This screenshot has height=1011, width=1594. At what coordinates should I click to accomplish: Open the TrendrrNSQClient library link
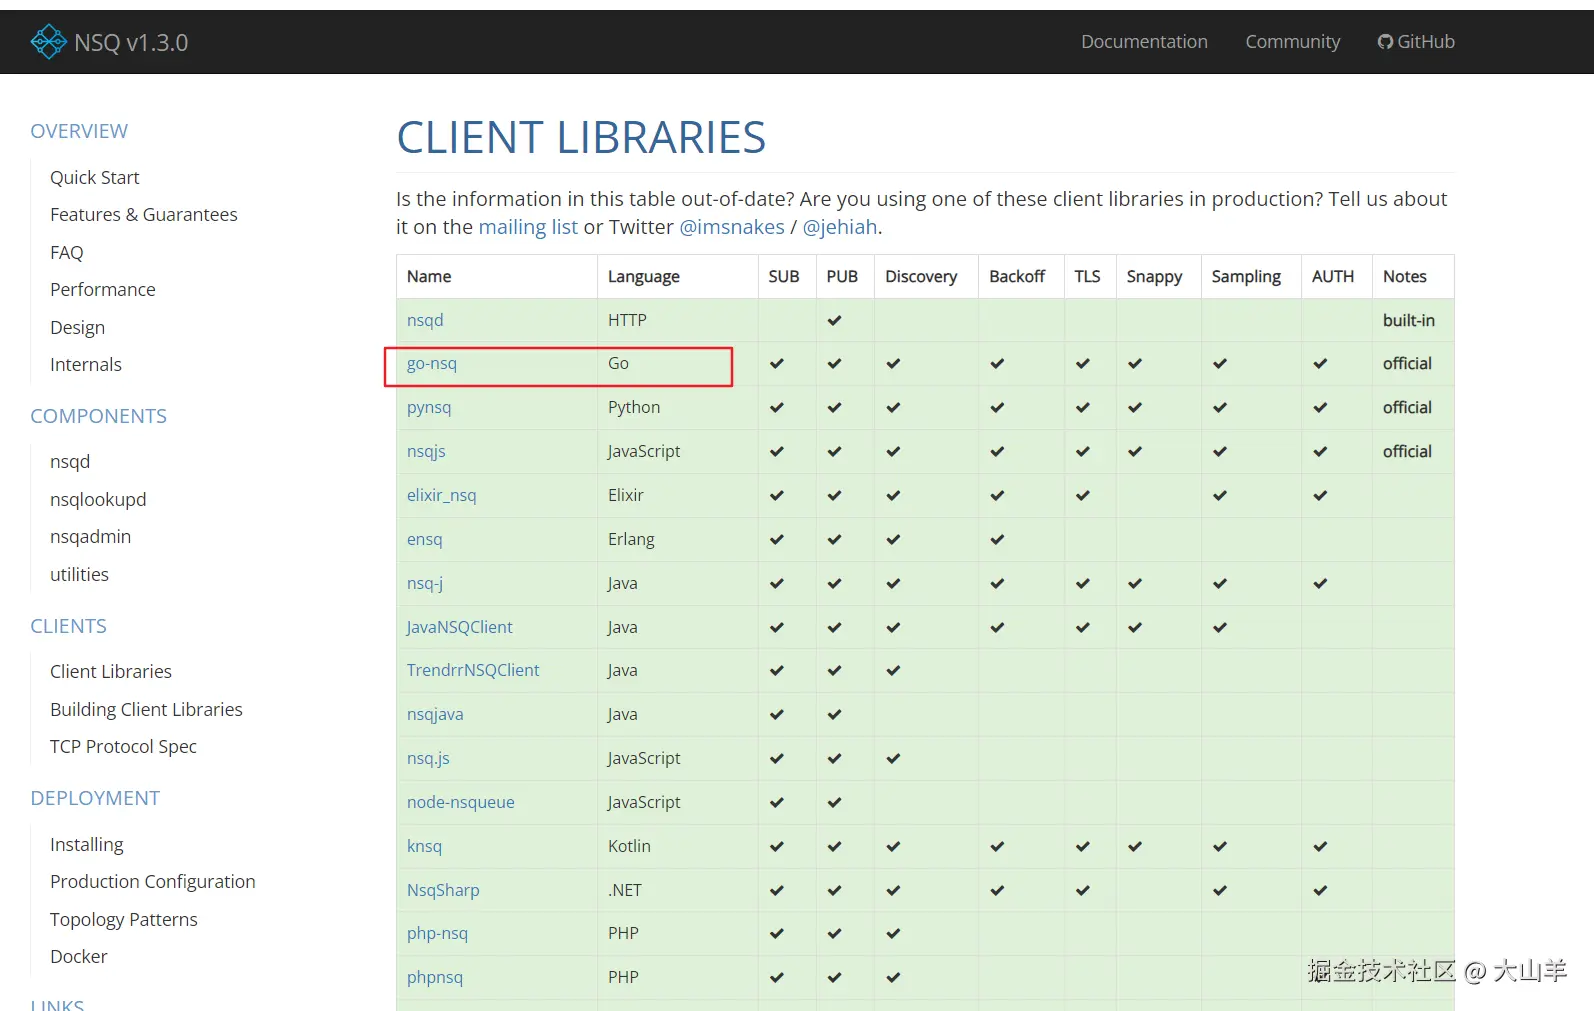pyautogui.click(x=473, y=670)
